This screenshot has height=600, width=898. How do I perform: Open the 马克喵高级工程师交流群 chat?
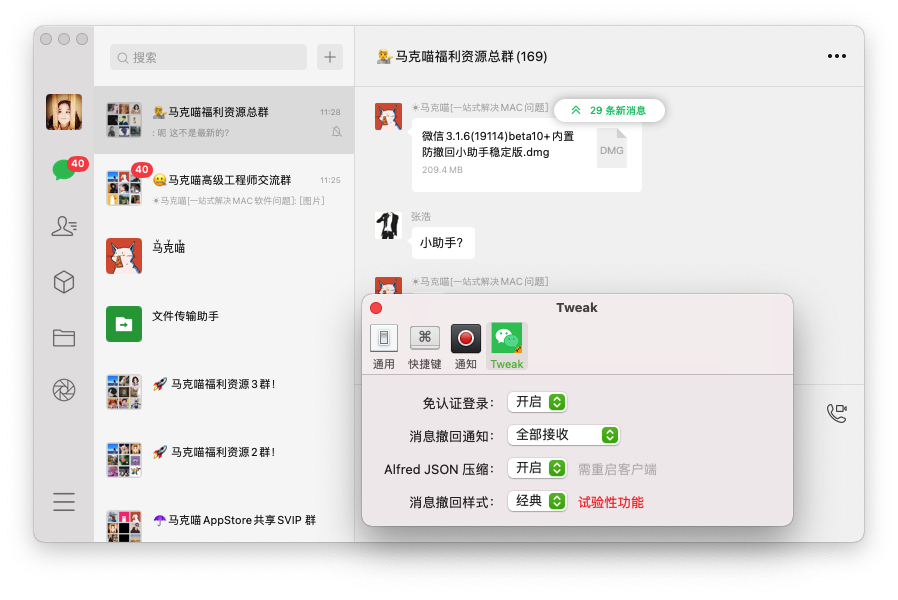click(x=224, y=188)
